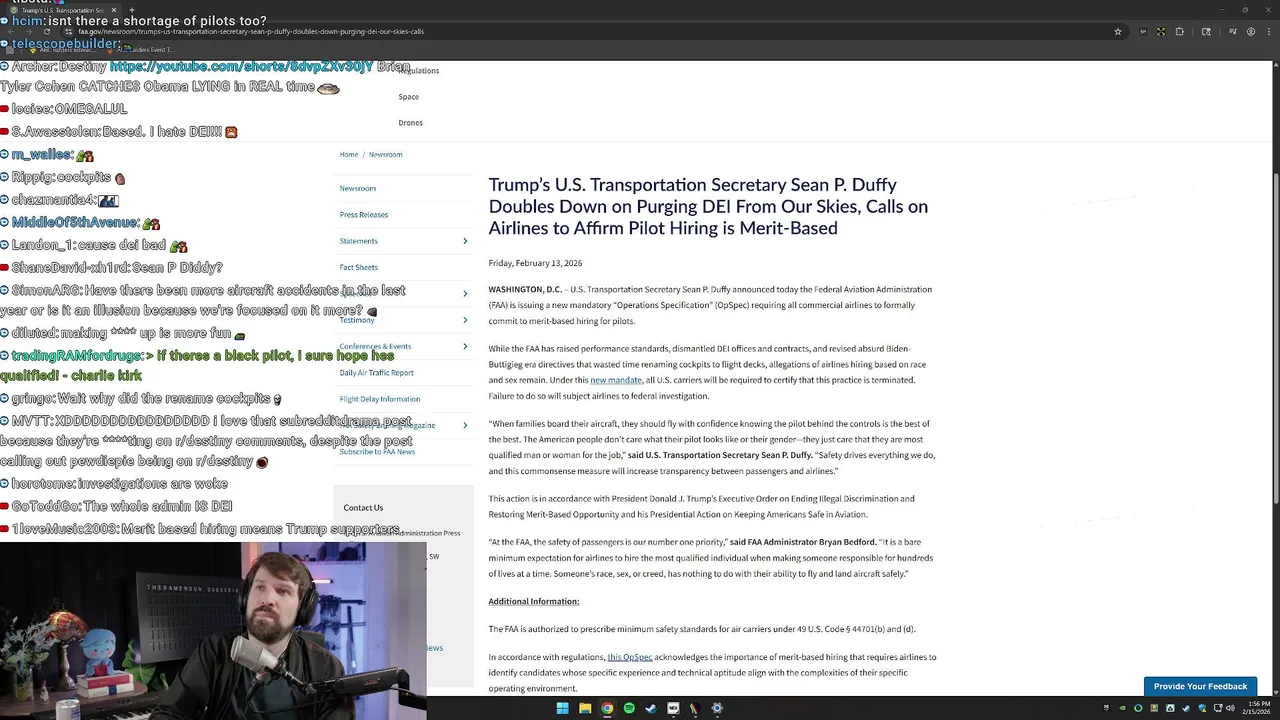
Task: Follow the 'new mandate' article link
Action: coord(616,380)
